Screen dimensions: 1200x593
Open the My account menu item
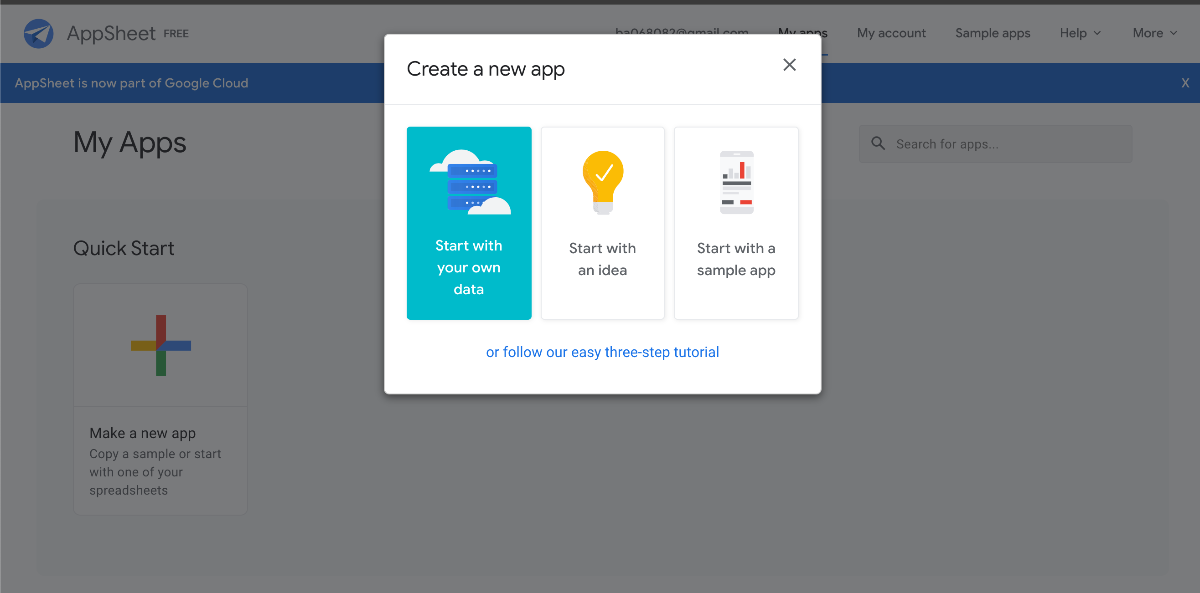891,33
